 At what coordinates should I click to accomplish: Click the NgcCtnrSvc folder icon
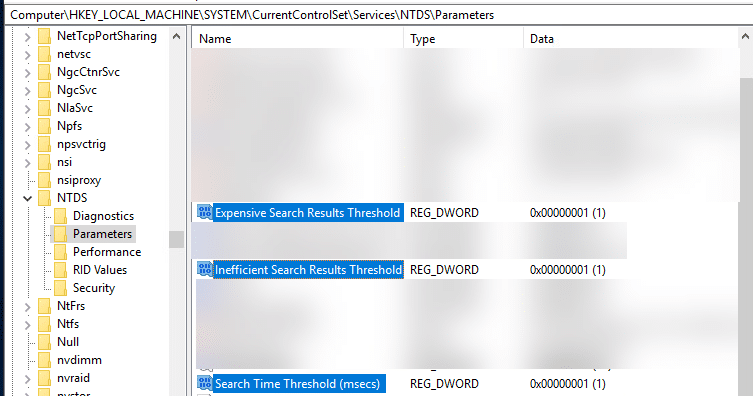(x=44, y=72)
